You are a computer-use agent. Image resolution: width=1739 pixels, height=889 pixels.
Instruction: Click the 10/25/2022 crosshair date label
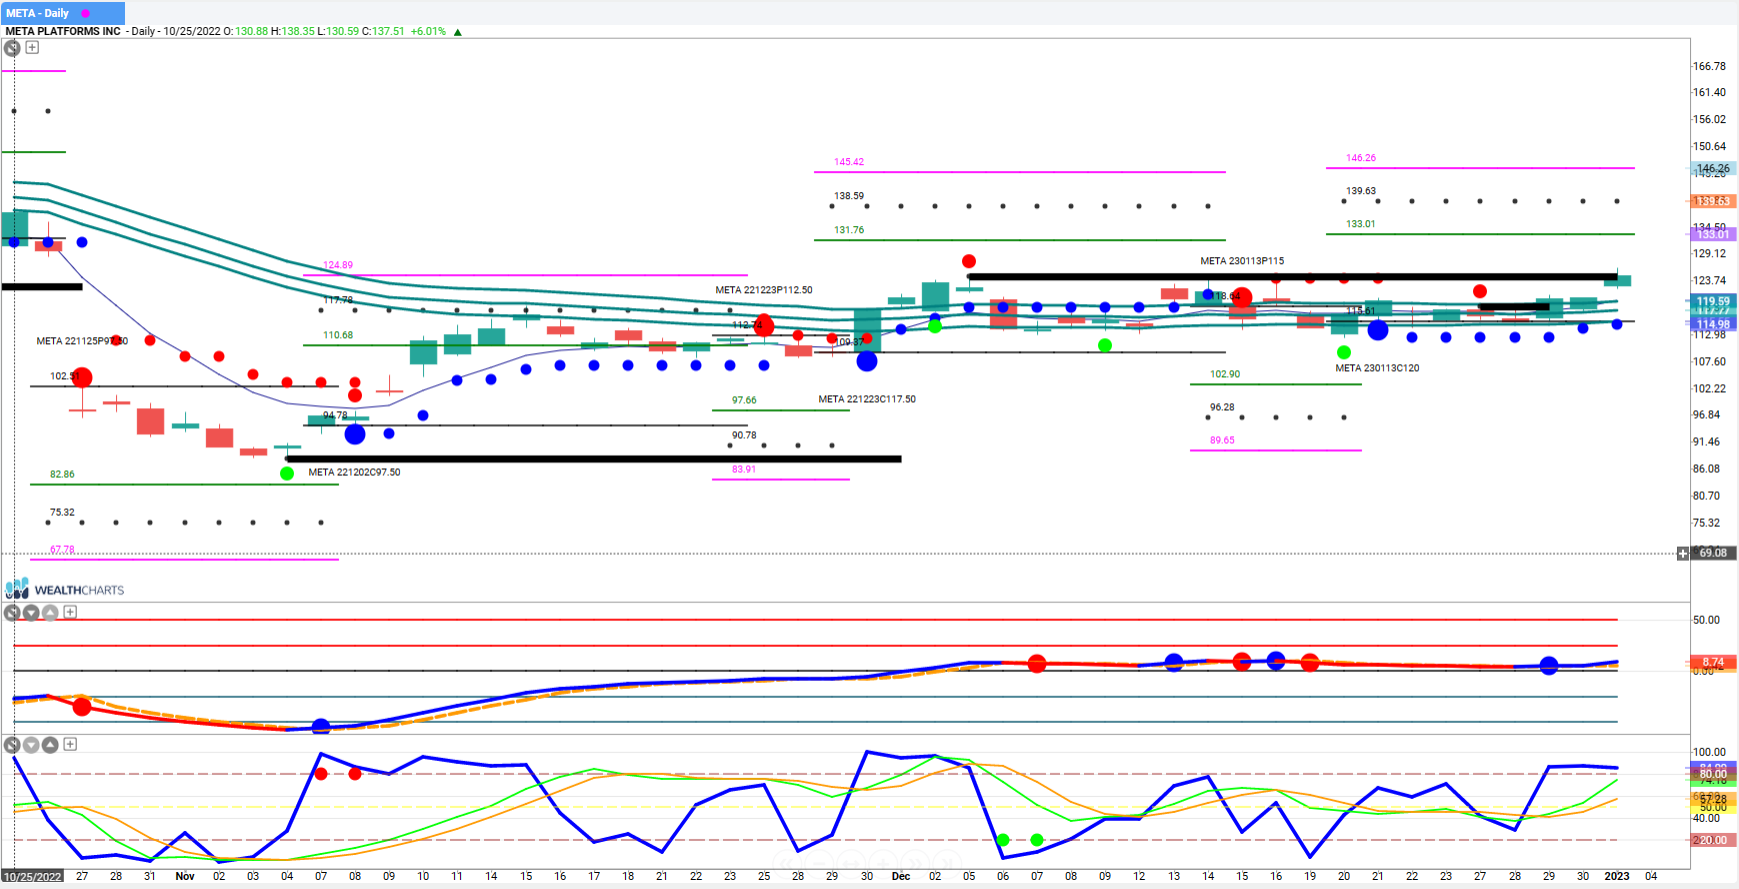pos(33,877)
